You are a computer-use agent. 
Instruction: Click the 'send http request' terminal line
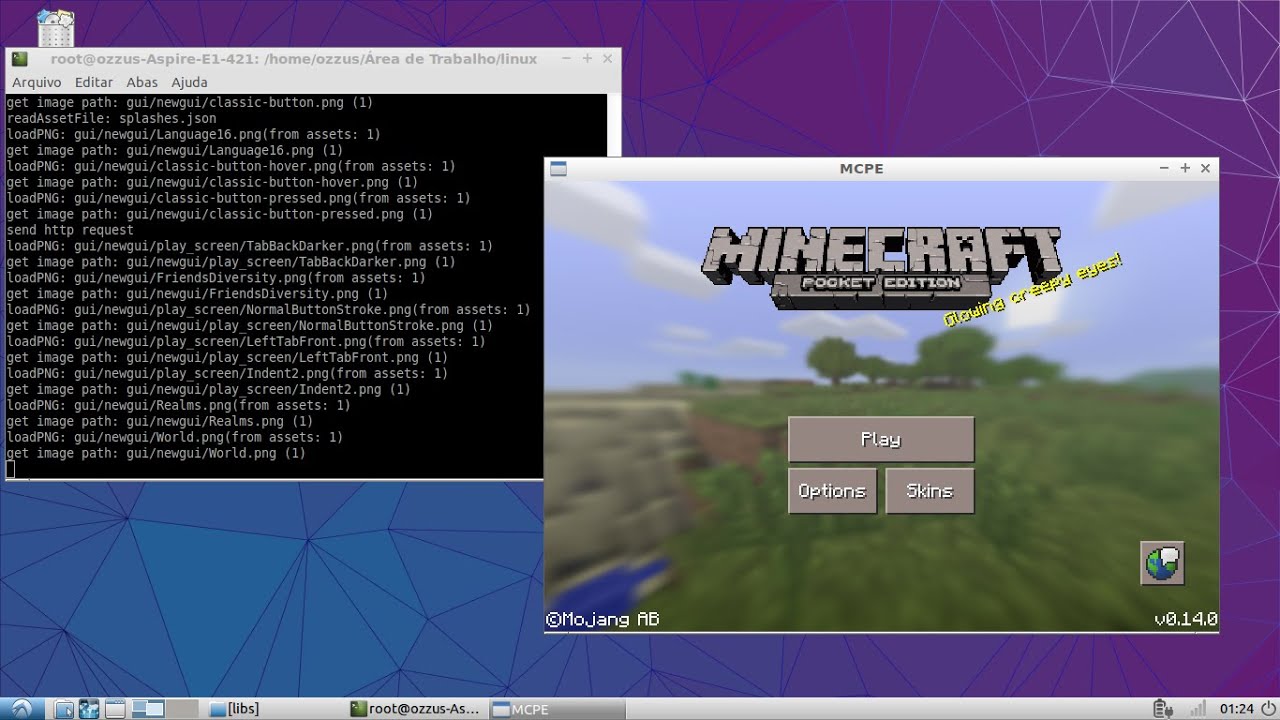pyautogui.click(x=70, y=230)
